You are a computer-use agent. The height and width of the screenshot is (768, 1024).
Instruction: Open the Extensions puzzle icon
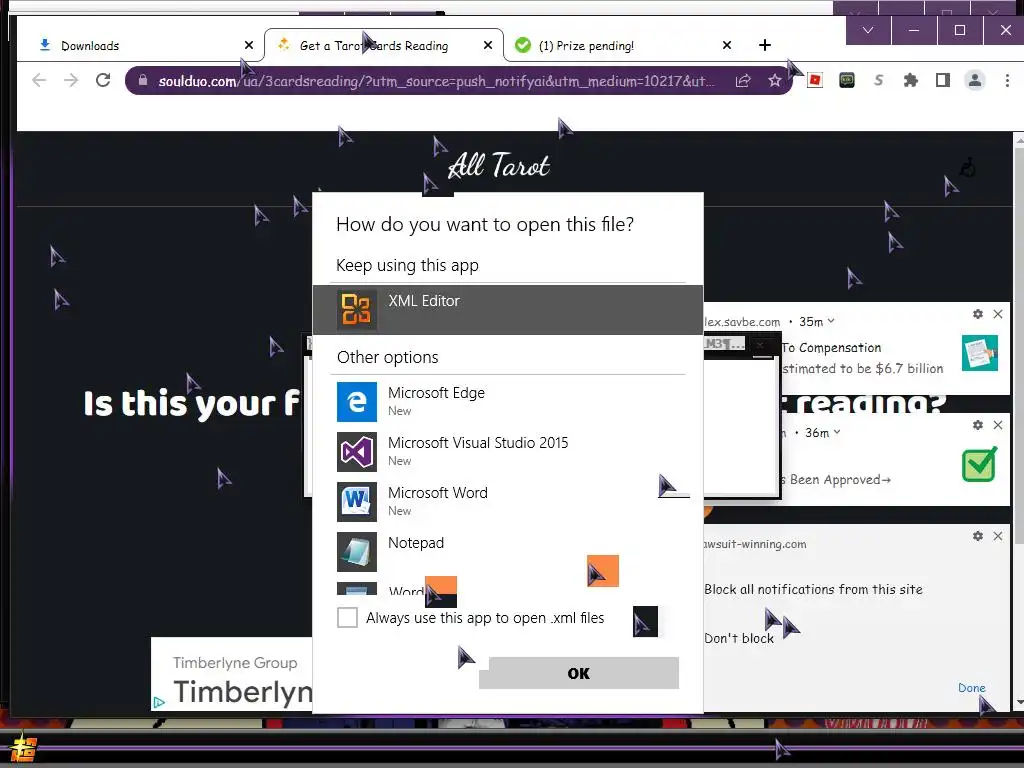(x=910, y=80)
